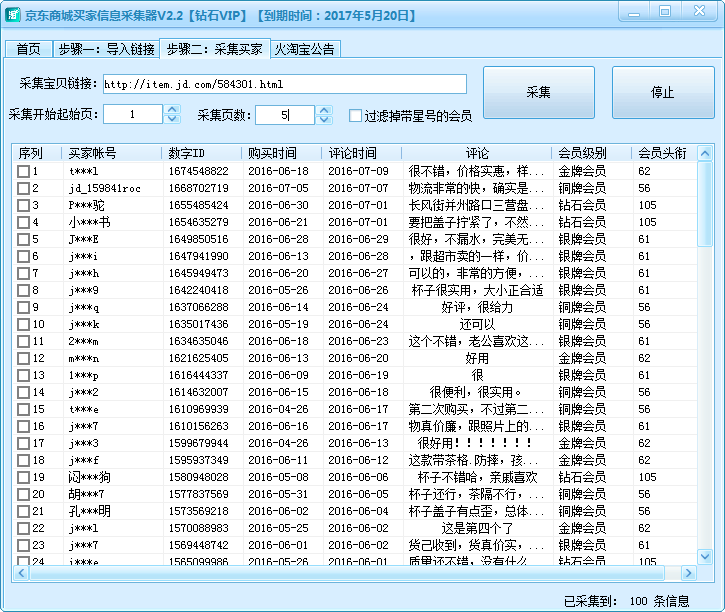Click the vertical scrollbar down arrow

(x=705, y=556)
